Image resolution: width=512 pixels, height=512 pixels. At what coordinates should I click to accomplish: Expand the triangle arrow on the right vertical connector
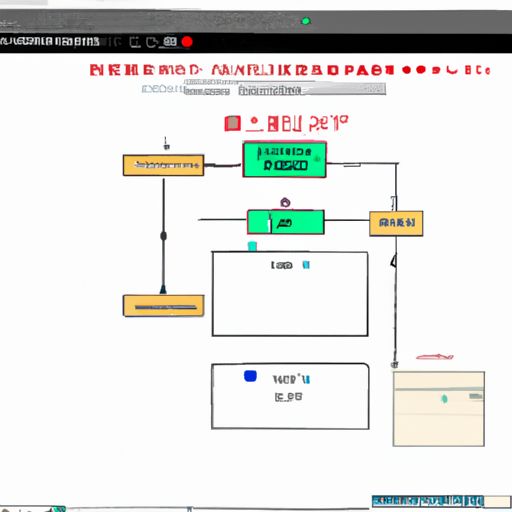394,260
